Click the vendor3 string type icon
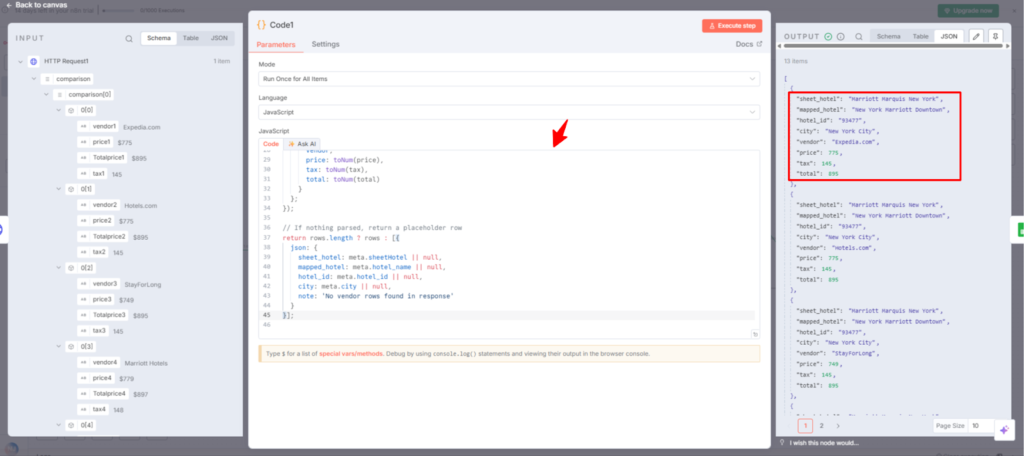The image size is (1024, 456). click(83, 284)
